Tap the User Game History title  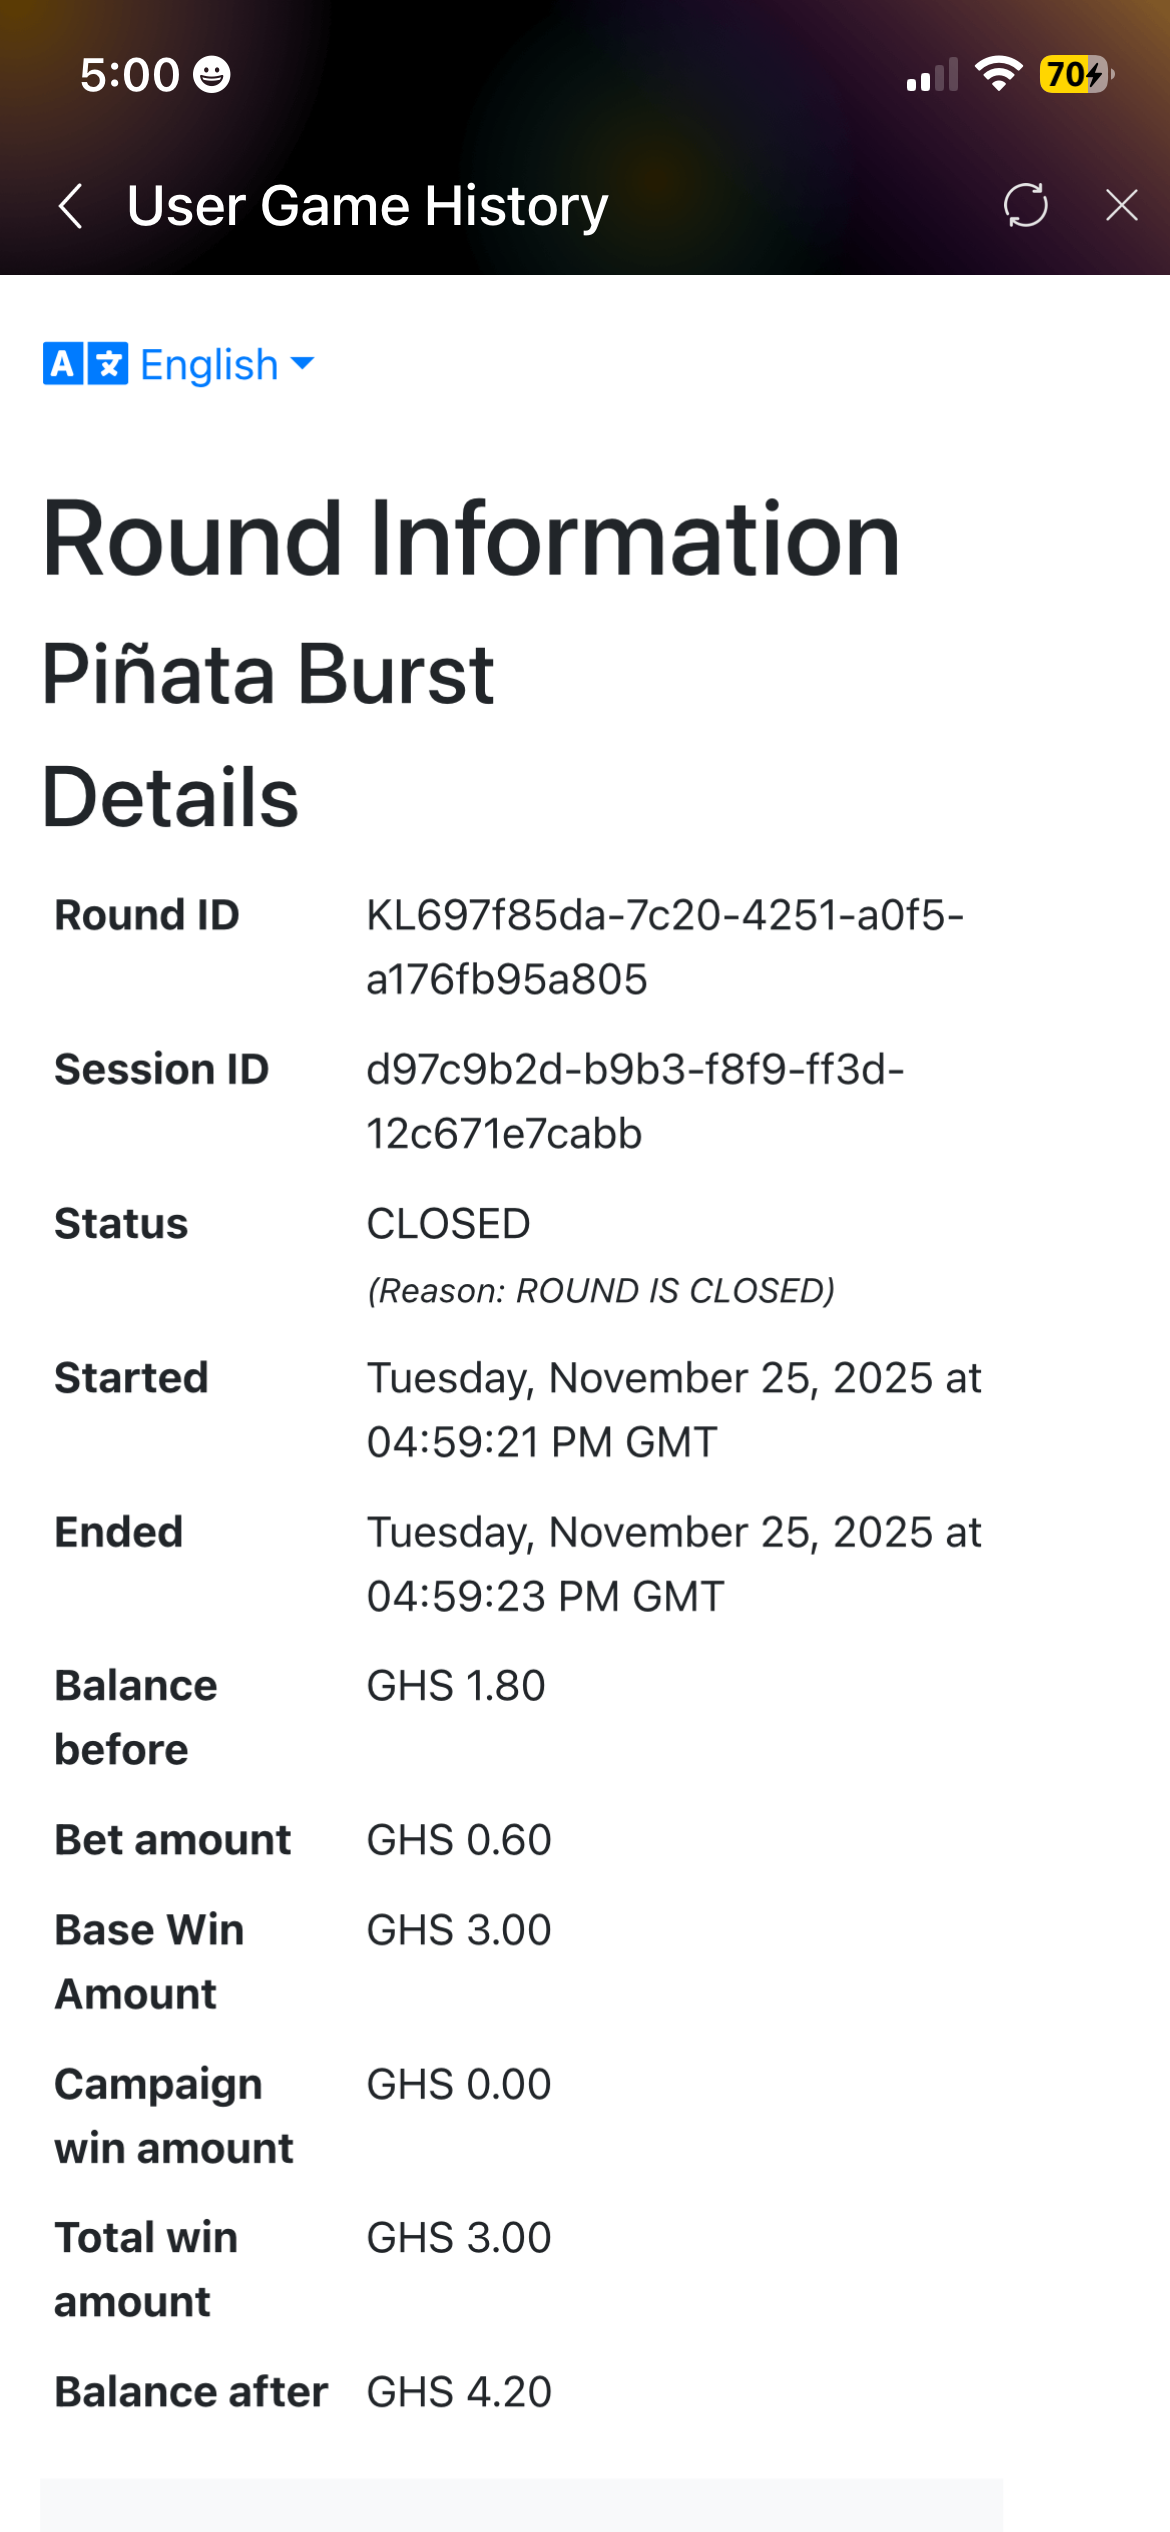pos(367,207)
